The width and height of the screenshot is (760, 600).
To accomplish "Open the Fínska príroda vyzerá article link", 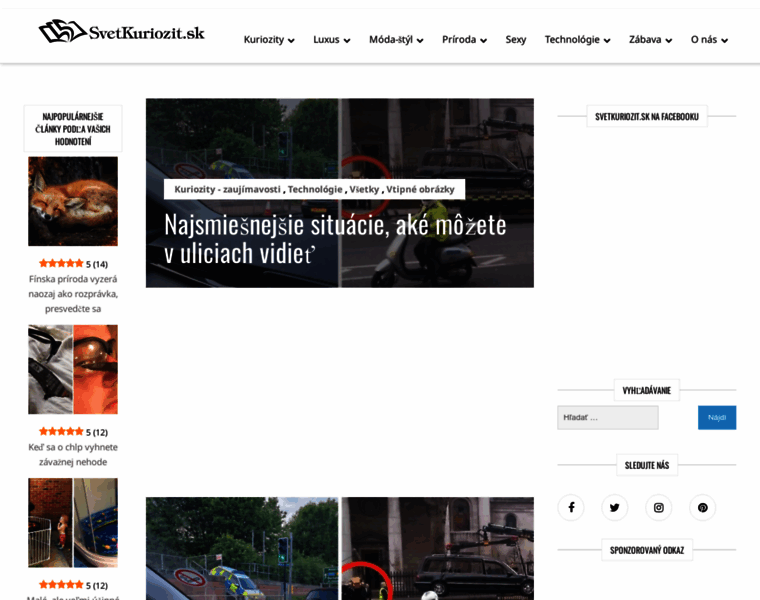I will click(x=73, y=294).
